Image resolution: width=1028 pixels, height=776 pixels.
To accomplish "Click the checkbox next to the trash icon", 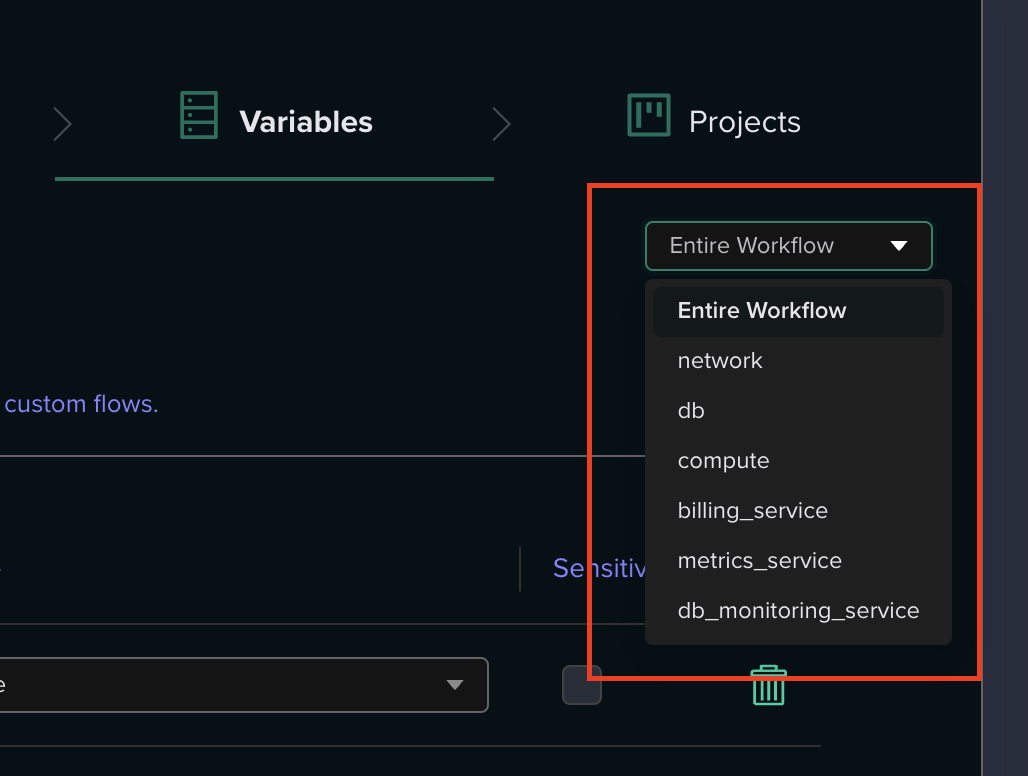I will (x=581, y=685).
